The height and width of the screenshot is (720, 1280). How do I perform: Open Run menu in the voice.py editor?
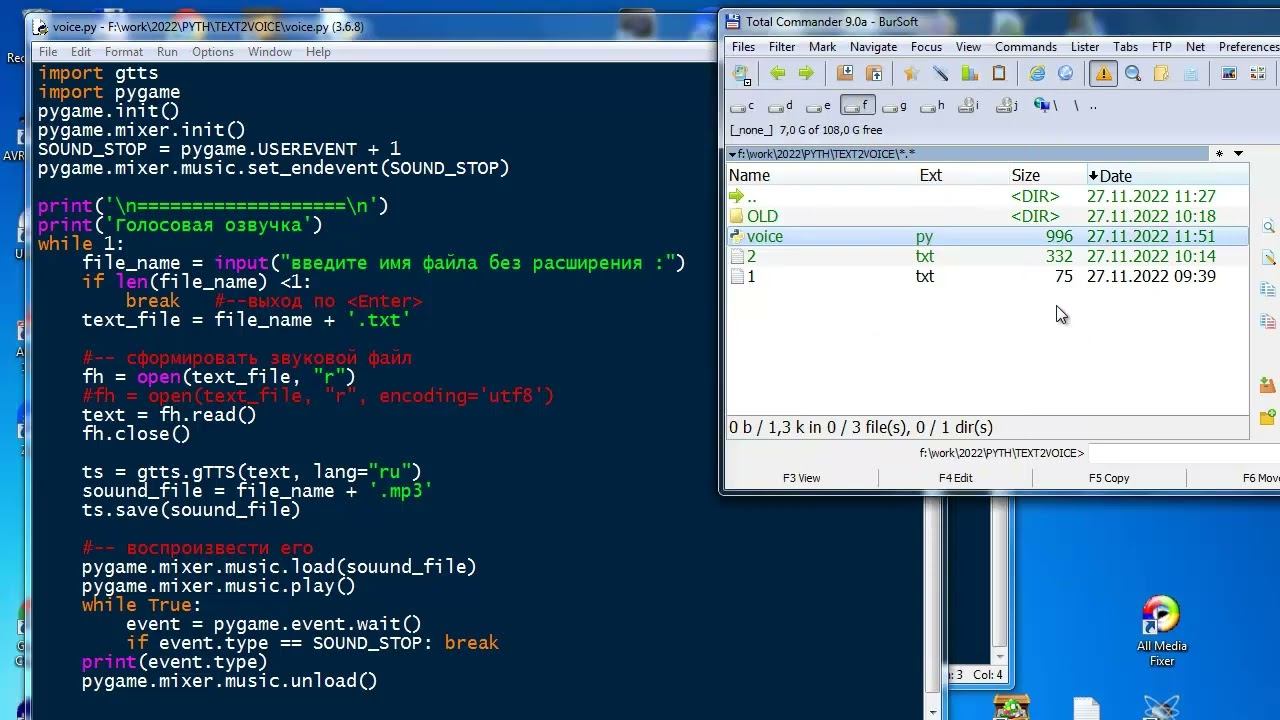click(x=167, y=52)
